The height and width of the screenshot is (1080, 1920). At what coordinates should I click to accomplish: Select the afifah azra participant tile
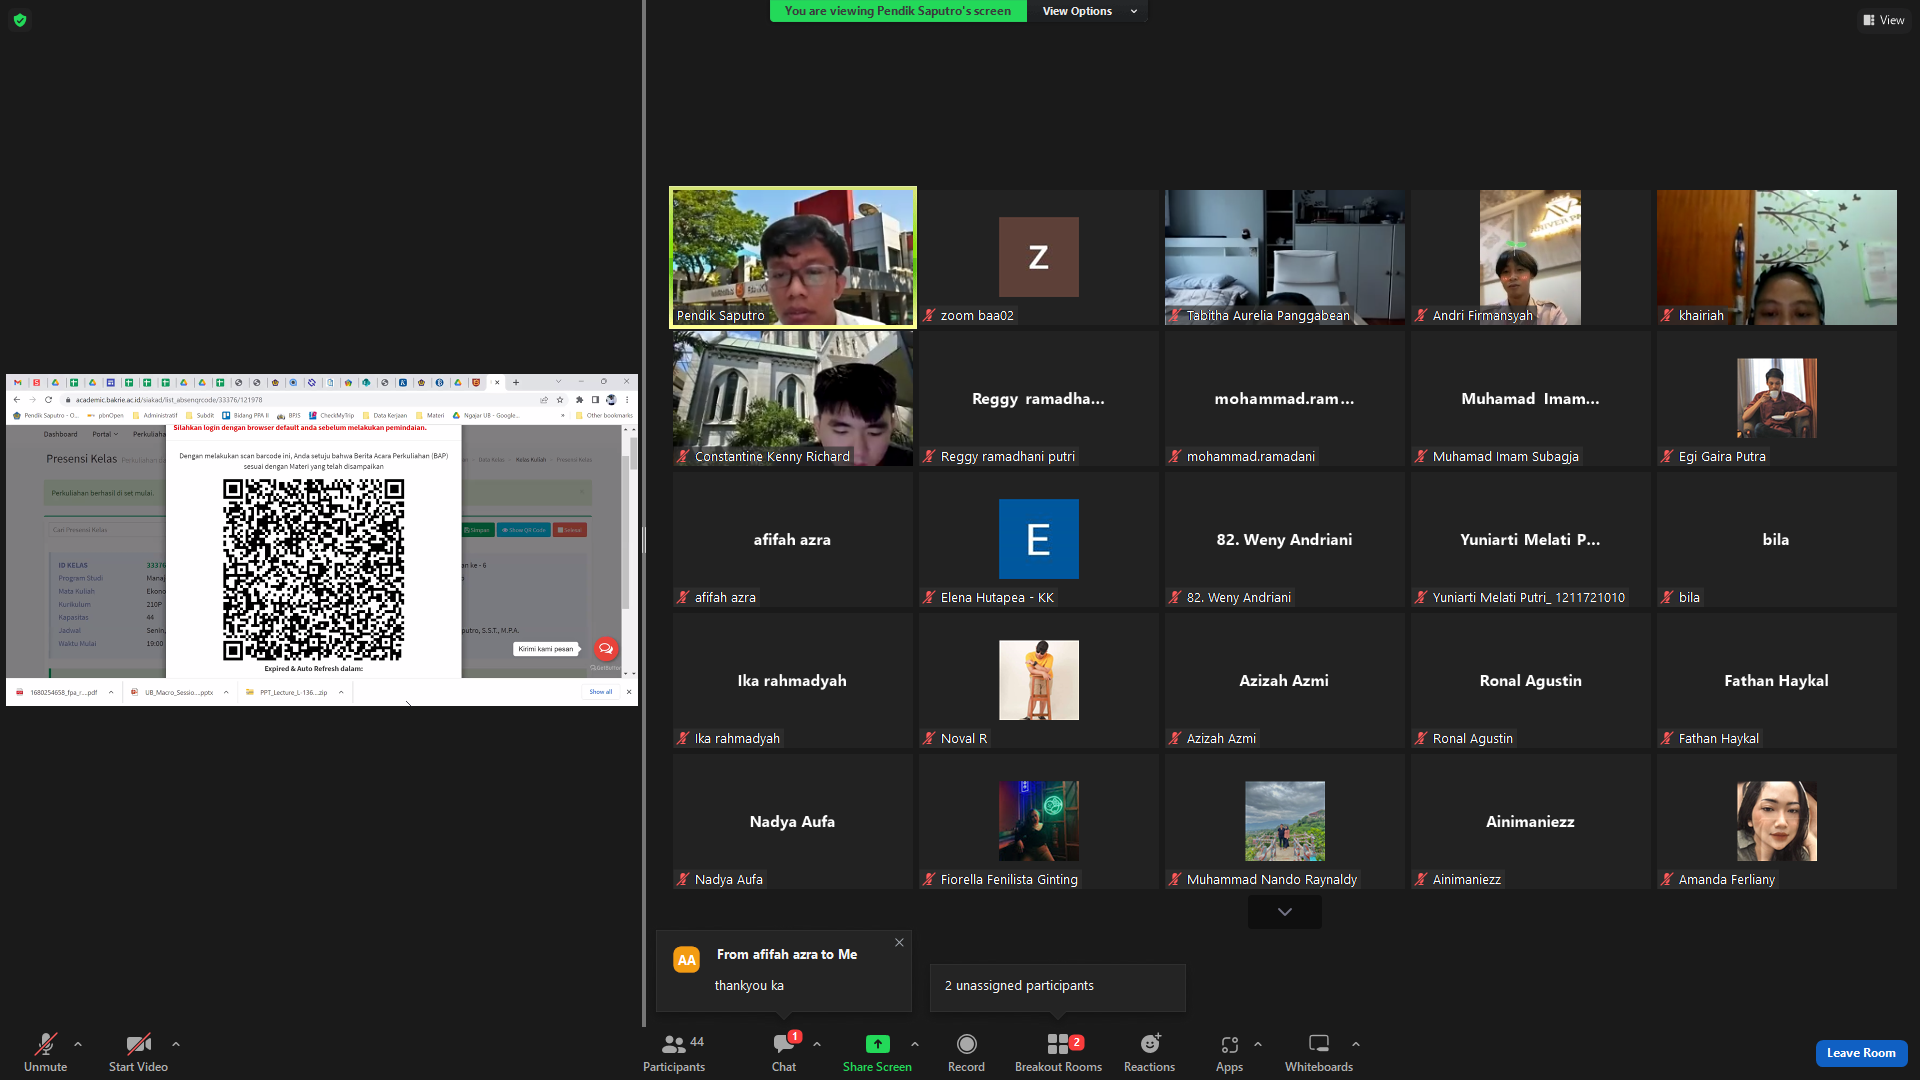(x=793, y=540)
